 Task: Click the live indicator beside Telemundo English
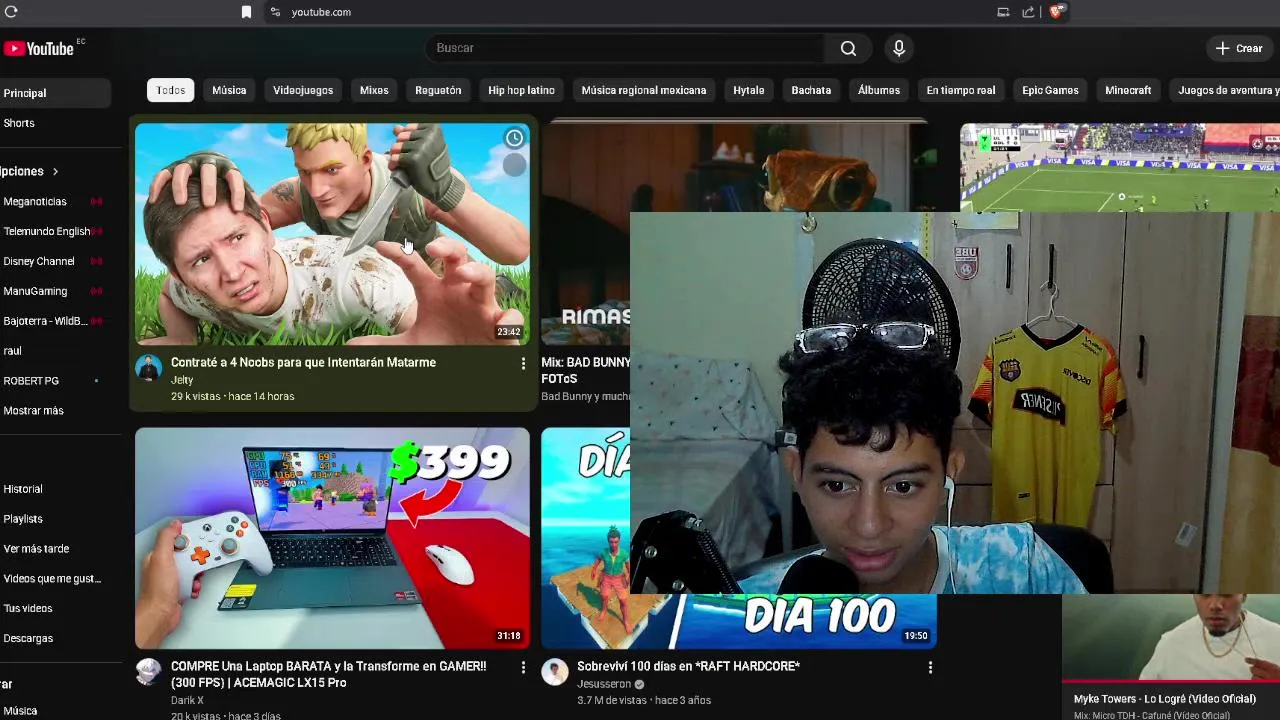point(97,231)
